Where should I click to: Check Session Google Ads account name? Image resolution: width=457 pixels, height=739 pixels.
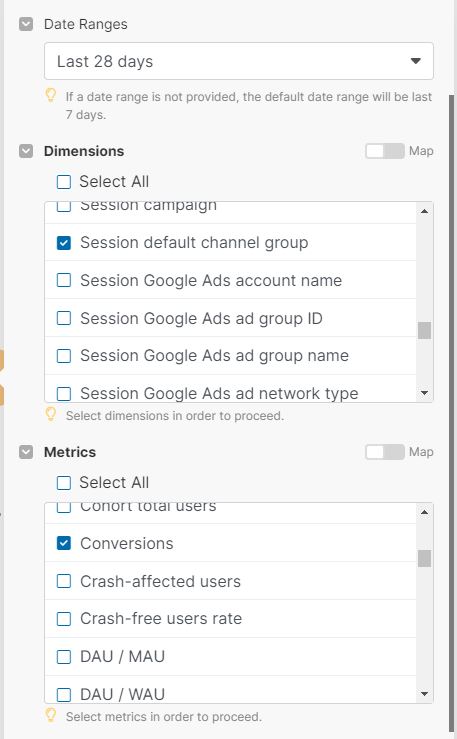pyautogui.click(x=64, y=280)
